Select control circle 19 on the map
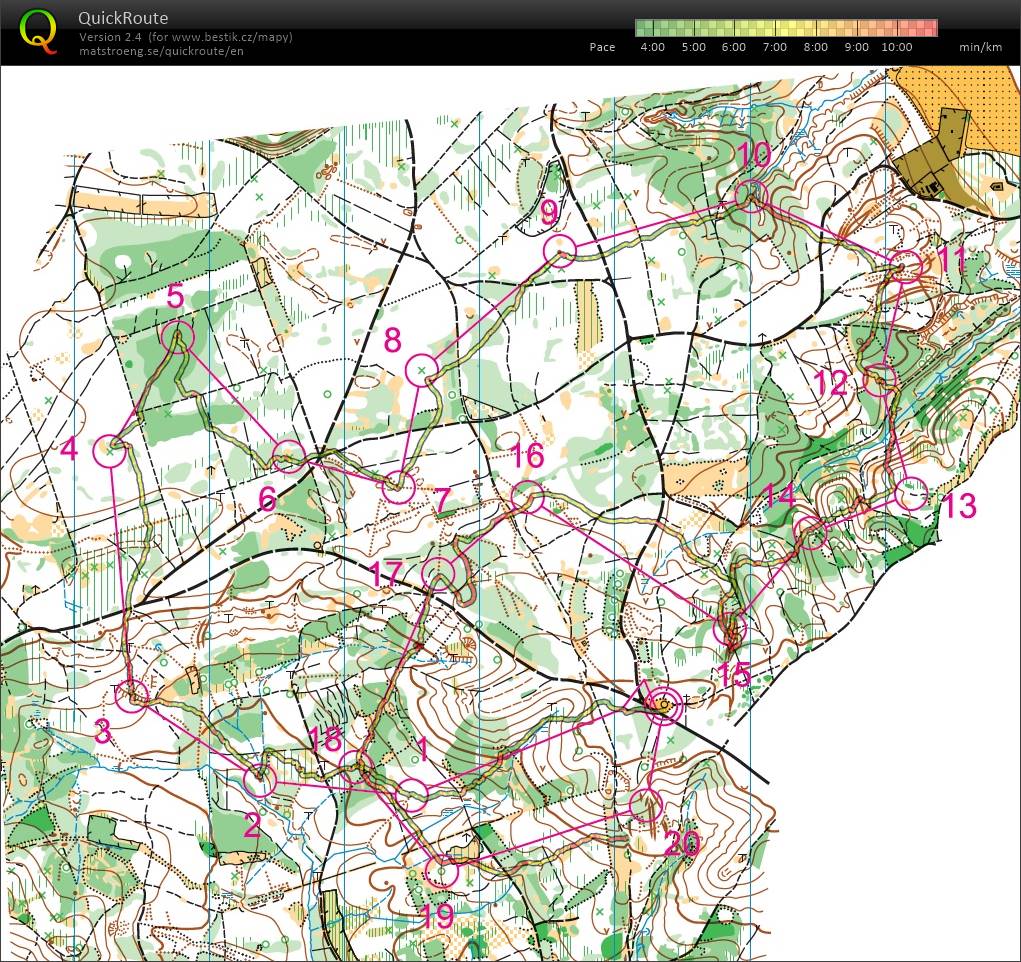The height and width of the screenshot is (962, 1021). click(x=441, y=872)
